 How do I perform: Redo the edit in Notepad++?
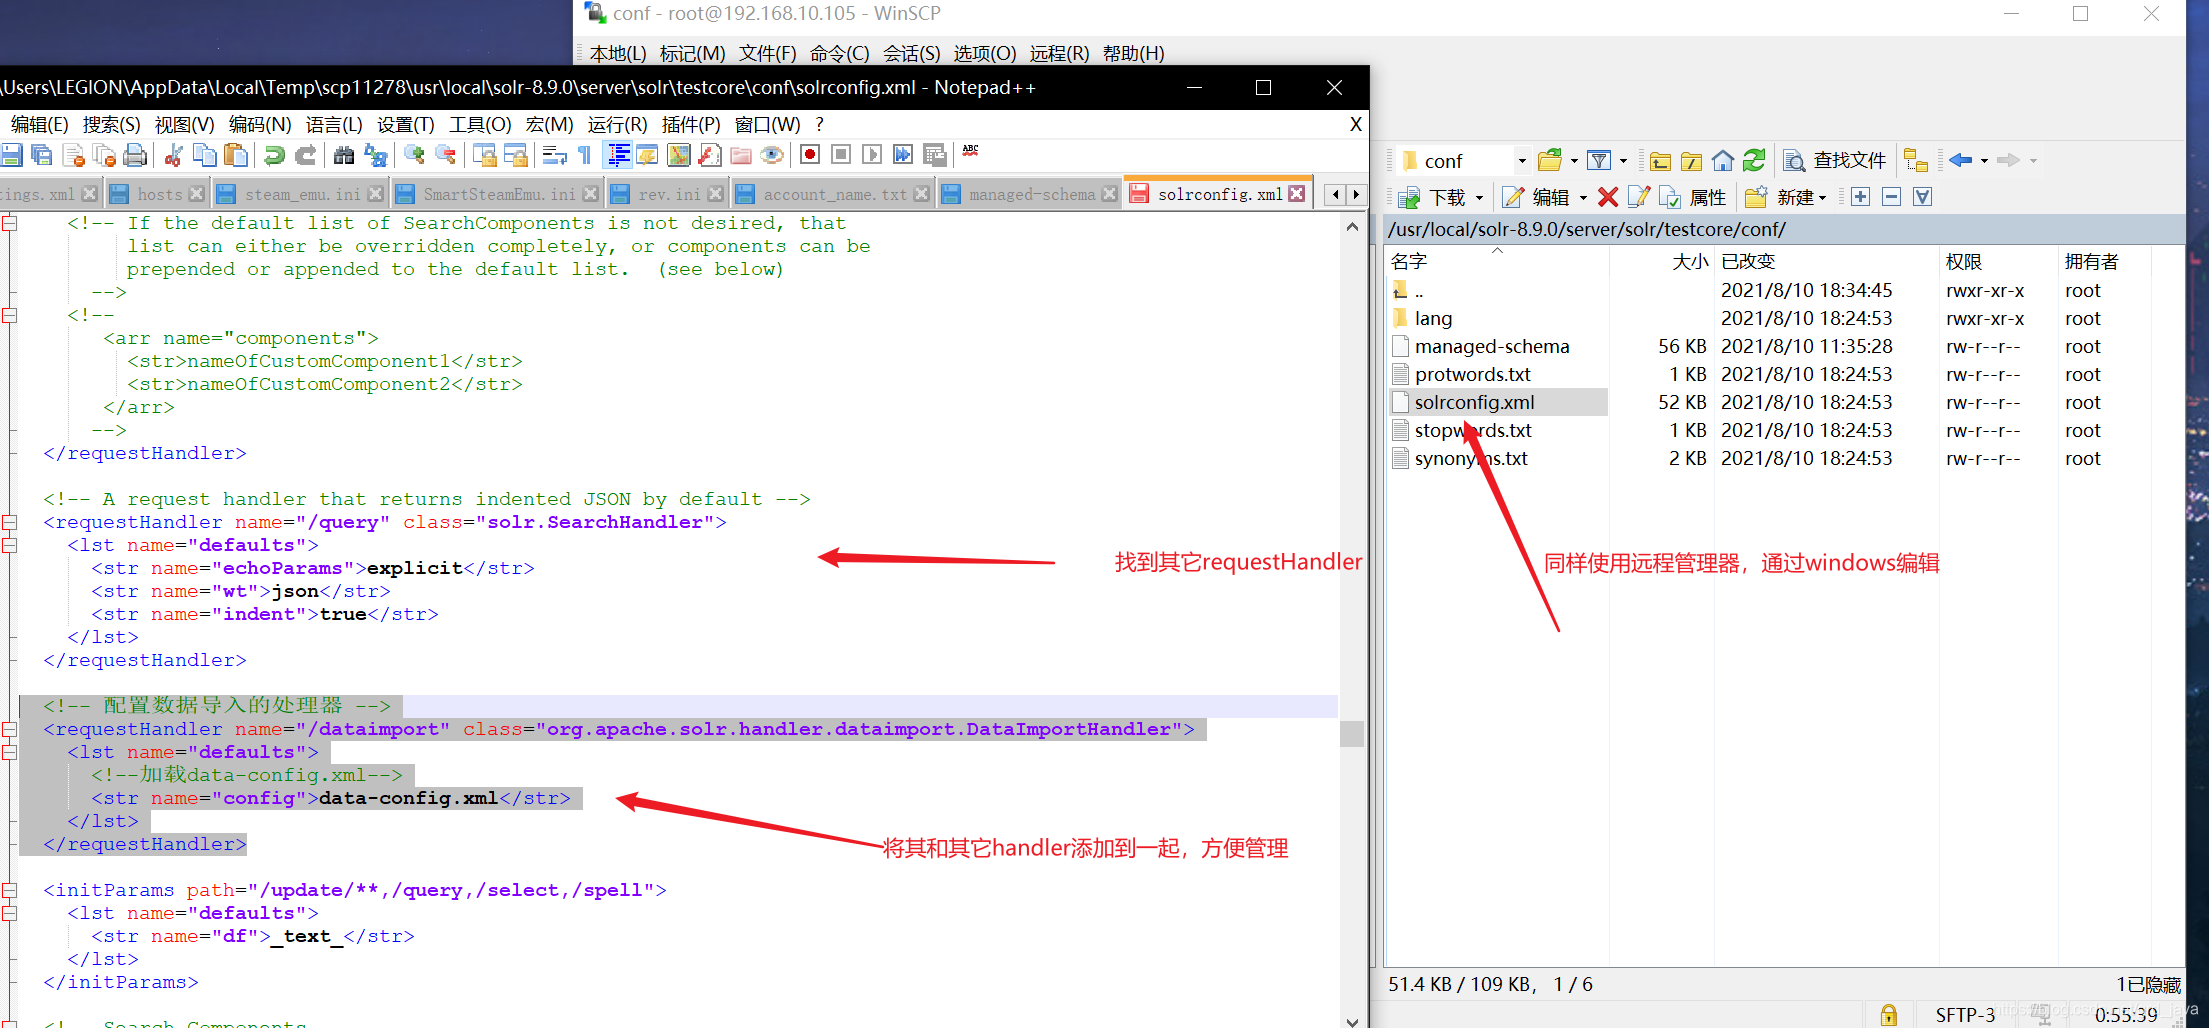click(x=306, y=155)
